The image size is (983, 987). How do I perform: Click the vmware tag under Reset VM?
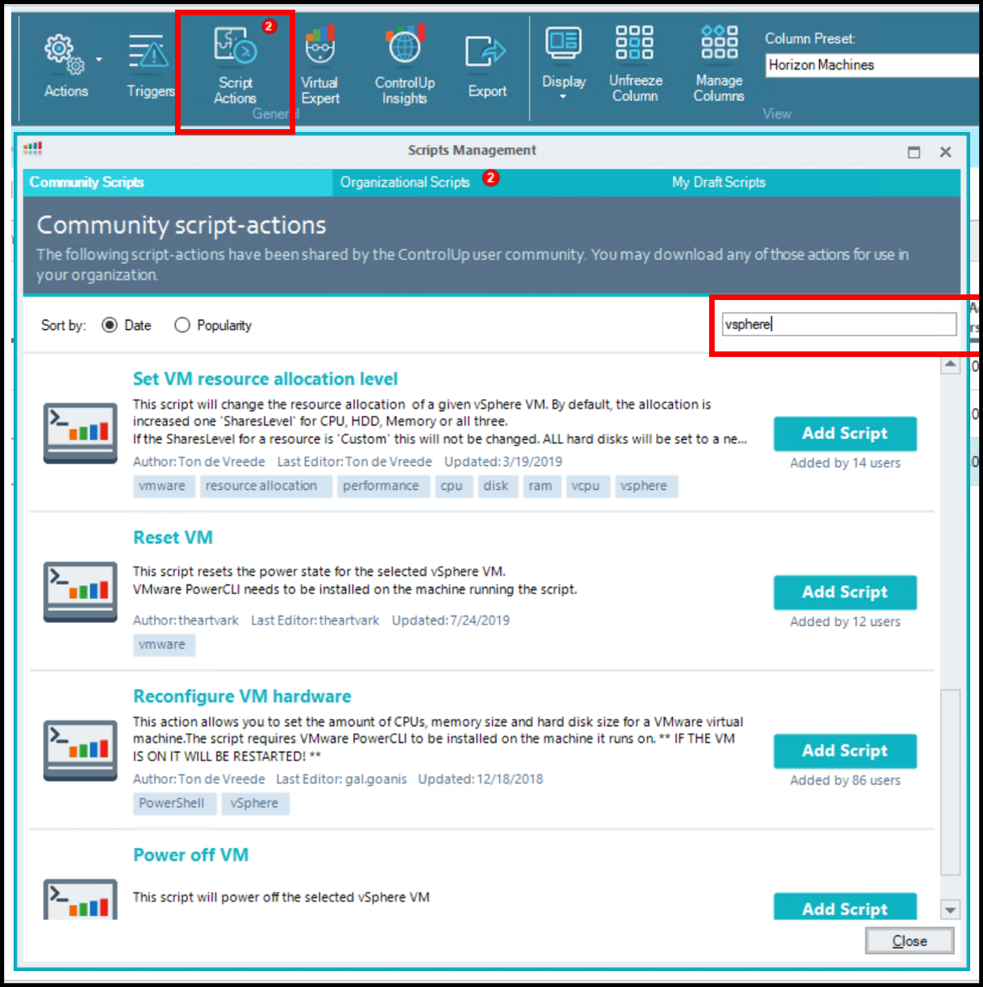coord(164,645)
